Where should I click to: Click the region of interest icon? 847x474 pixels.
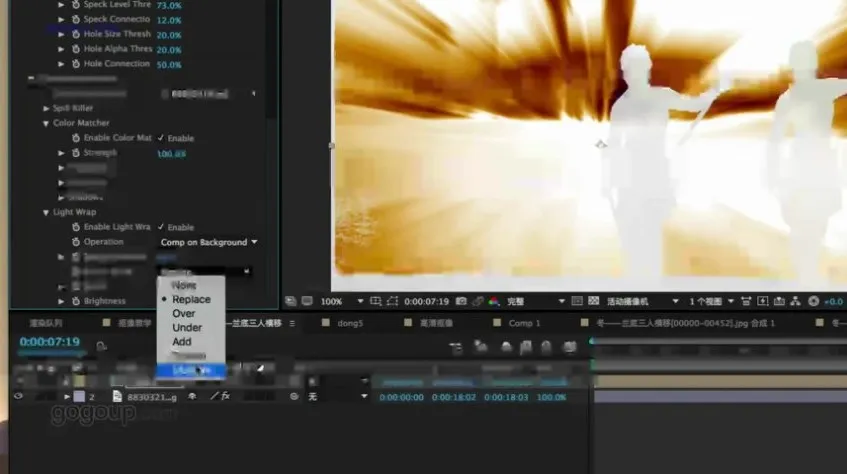[x=578, y=301]
